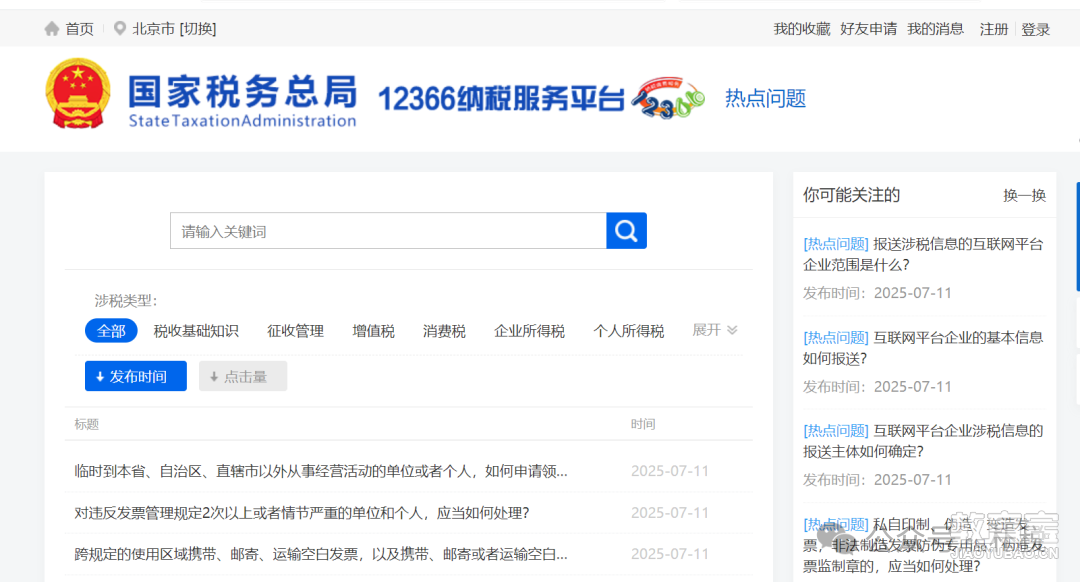
Task: Click the 标题 column header
Action: coord(87,424)
